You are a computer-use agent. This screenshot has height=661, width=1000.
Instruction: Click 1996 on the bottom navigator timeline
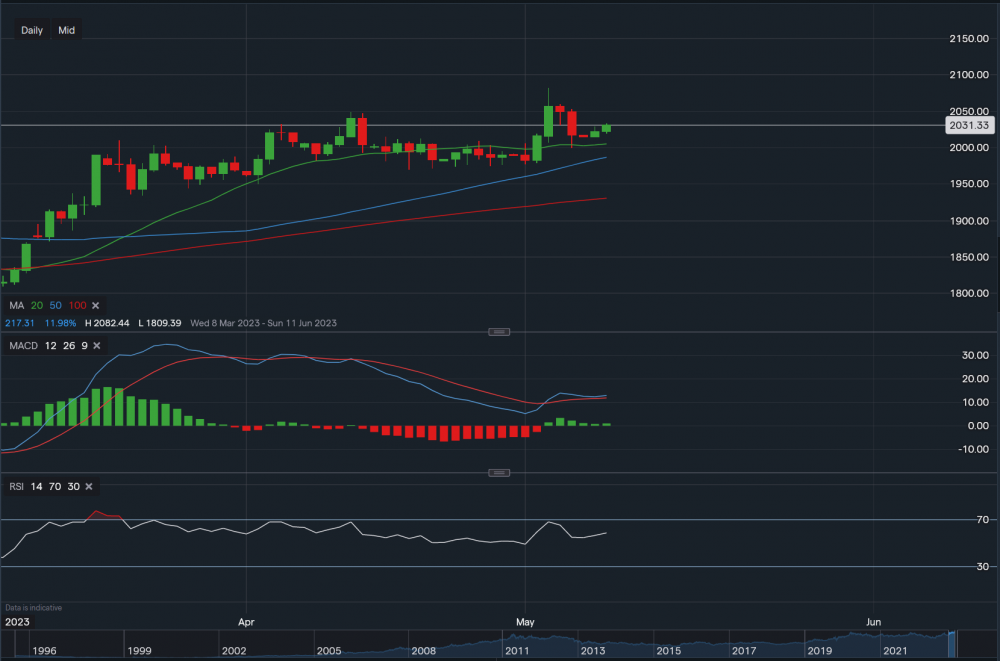(x=45, y=651)
